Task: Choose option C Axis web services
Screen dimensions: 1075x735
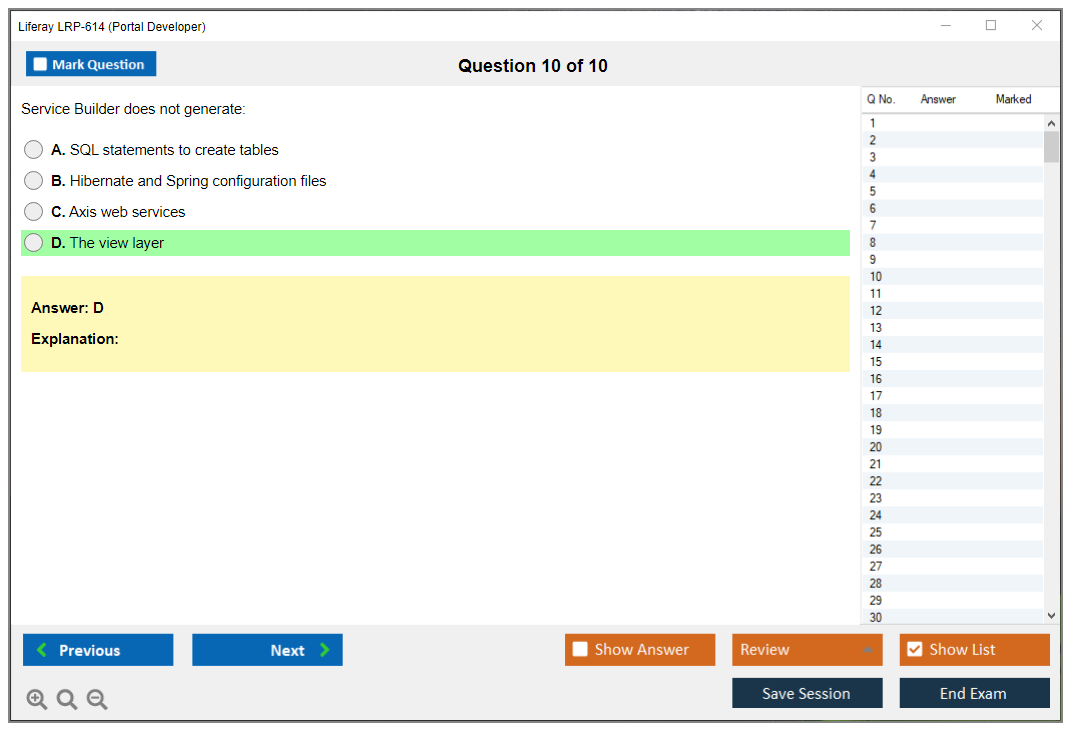Action: (x=34, y=212)
